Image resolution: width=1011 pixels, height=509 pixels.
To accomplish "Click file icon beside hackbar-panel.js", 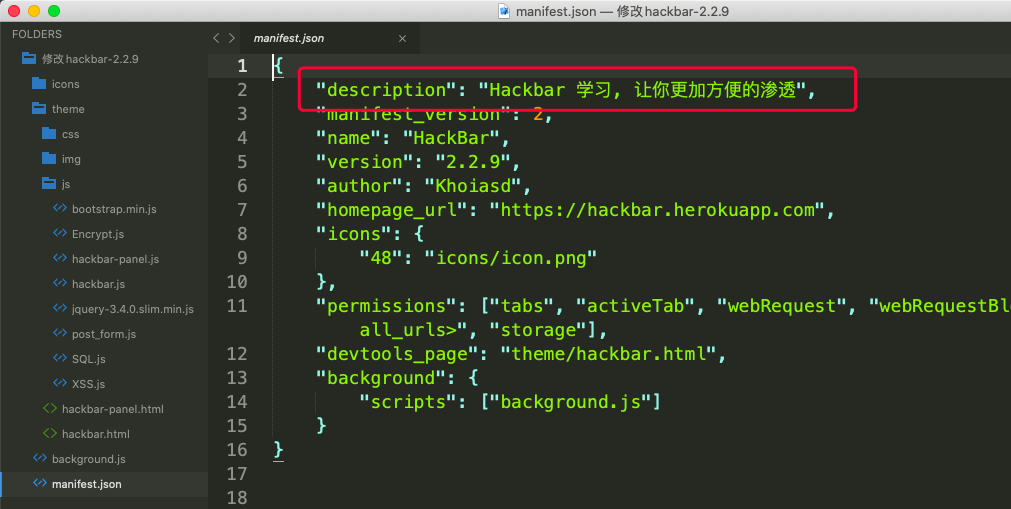I will pos(59,258).
